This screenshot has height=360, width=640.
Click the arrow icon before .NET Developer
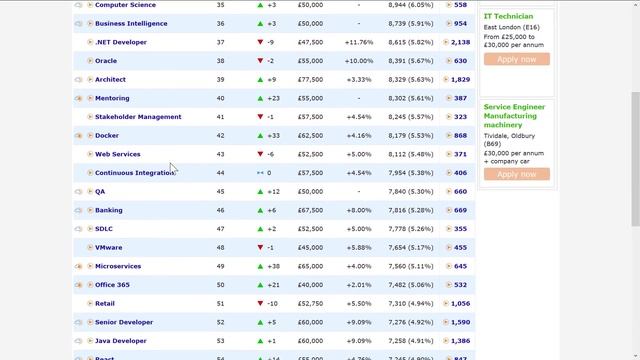coord(90,42)
